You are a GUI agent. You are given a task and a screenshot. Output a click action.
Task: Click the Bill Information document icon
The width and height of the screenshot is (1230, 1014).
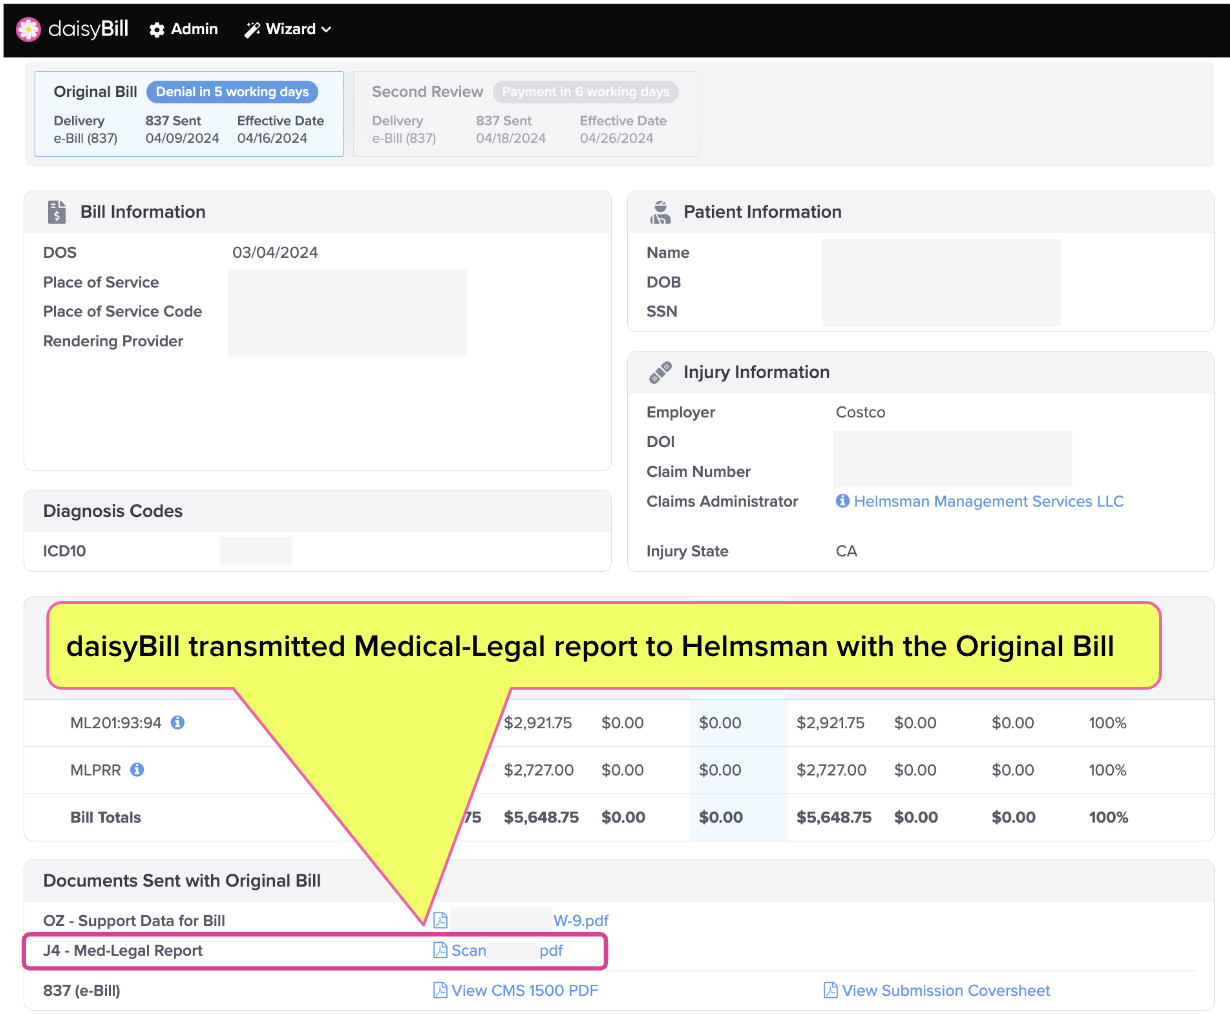[x=57, y=212]
